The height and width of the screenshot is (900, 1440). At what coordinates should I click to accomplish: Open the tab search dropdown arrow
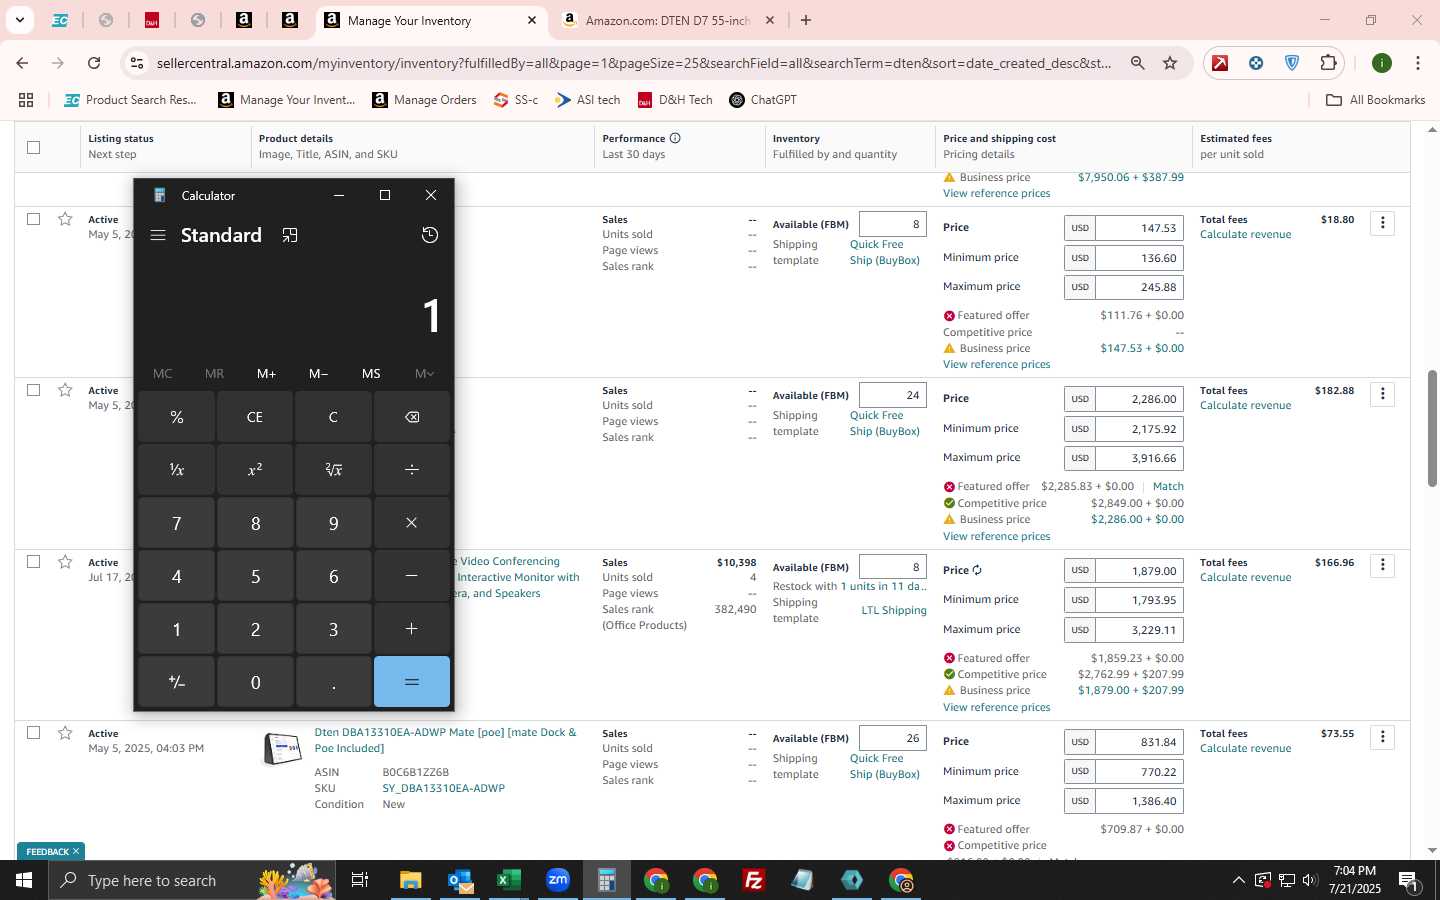coord(19,20)
